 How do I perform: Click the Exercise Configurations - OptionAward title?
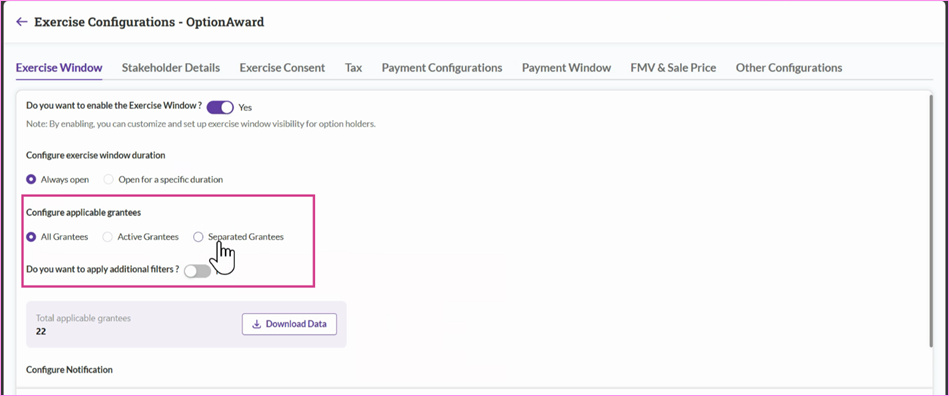(x=149, y=22)
